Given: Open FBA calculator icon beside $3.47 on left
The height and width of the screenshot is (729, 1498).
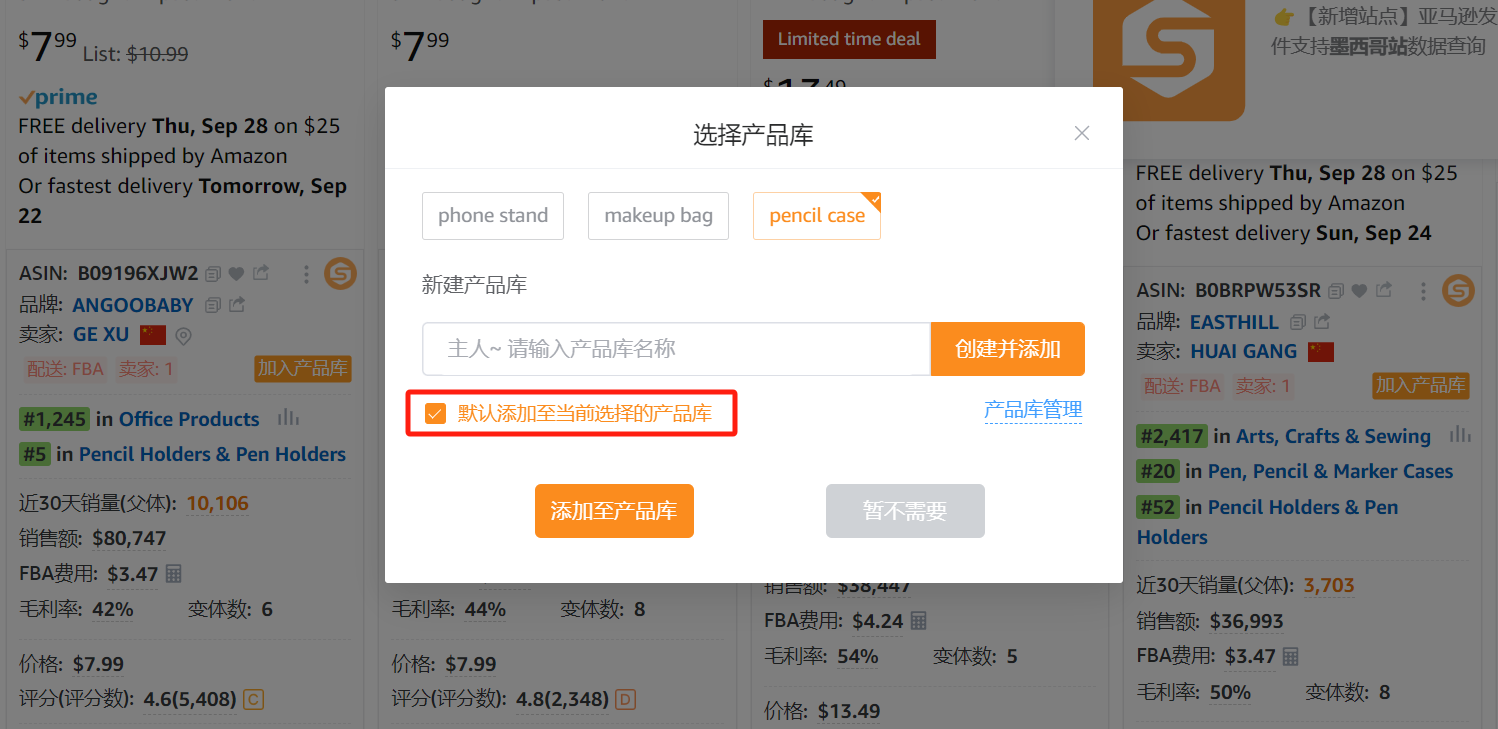Looking at the screenshot, I should coord(174,574).
